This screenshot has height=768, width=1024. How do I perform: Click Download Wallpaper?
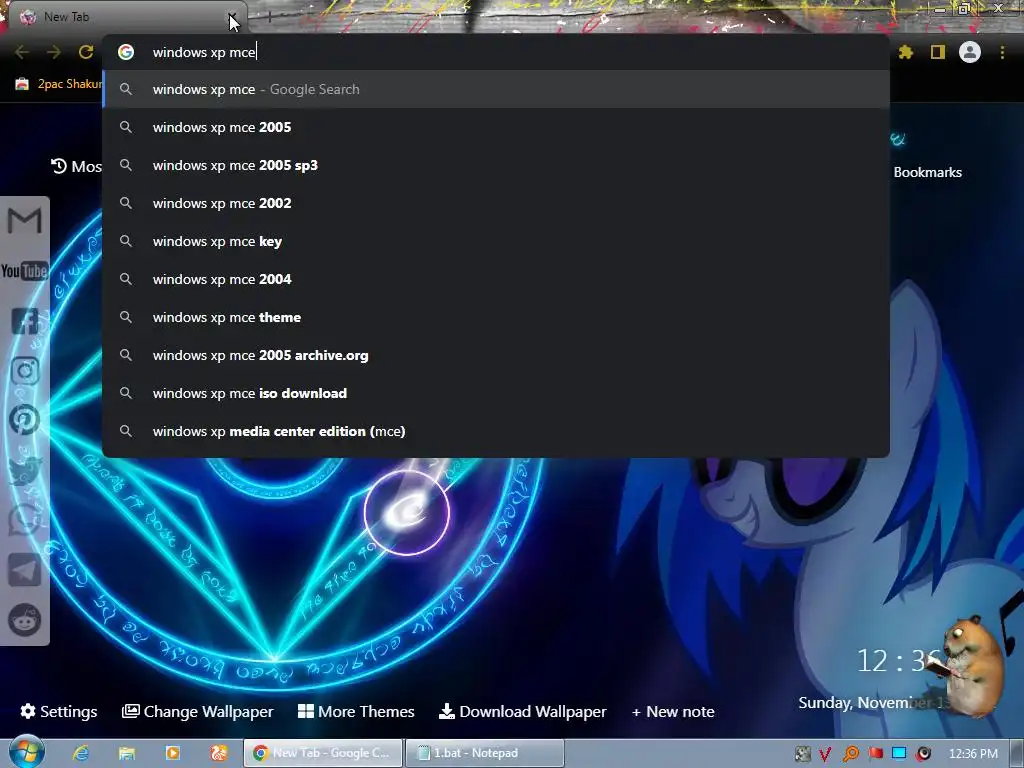click(x=522, y=711)
